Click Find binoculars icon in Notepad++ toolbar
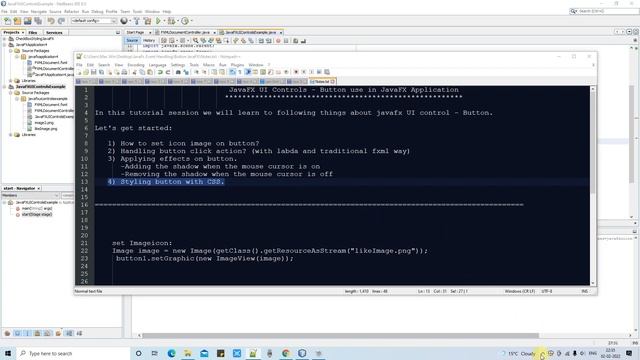The height and width of the screenshot is (360, 640). 178,72
